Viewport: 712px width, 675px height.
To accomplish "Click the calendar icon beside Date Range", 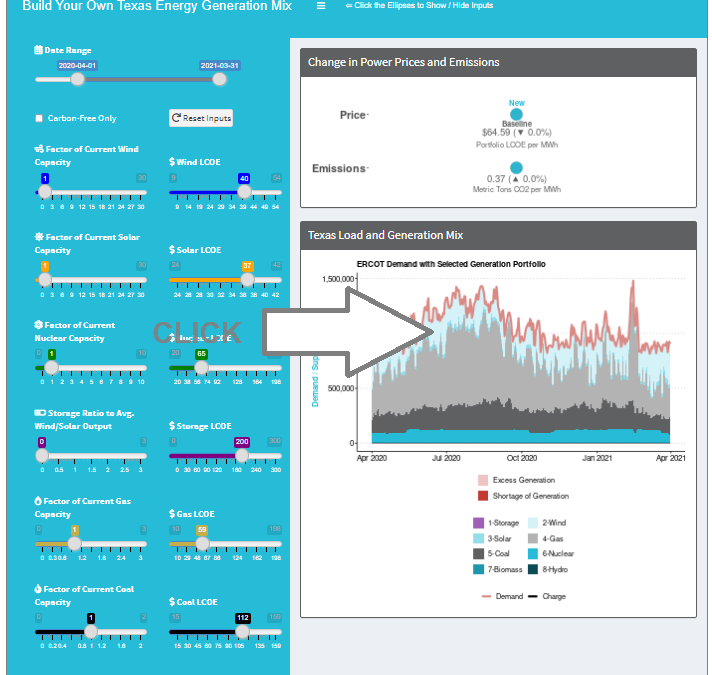I will tap(38, 50).
